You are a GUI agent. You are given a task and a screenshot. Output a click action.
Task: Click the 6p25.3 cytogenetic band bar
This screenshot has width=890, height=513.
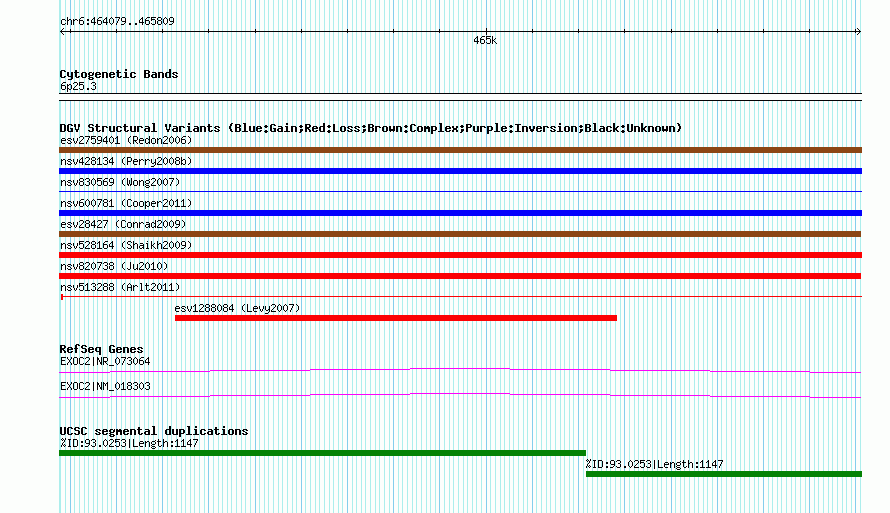(x=460, y=97)
